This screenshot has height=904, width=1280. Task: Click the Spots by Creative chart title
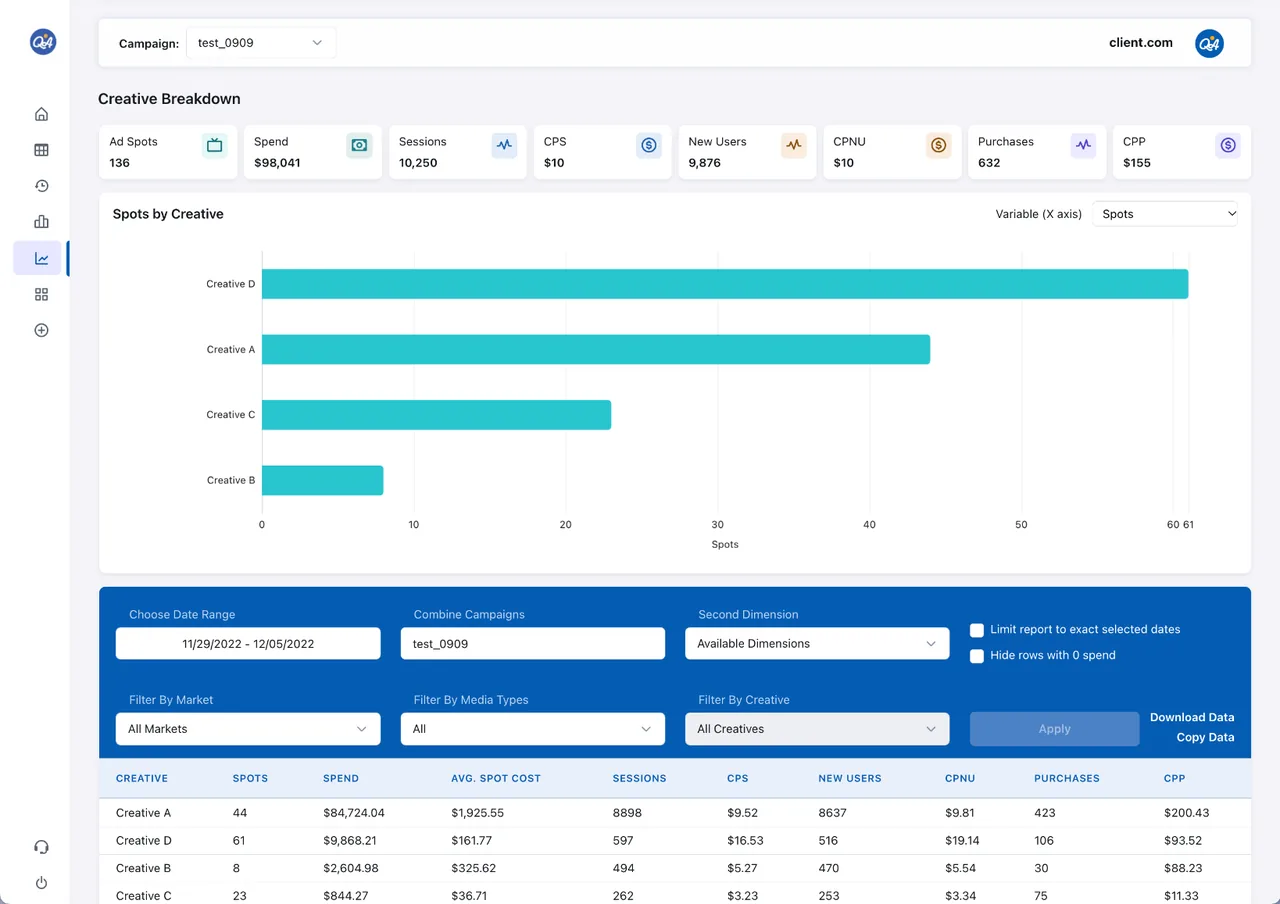[168, 214]
